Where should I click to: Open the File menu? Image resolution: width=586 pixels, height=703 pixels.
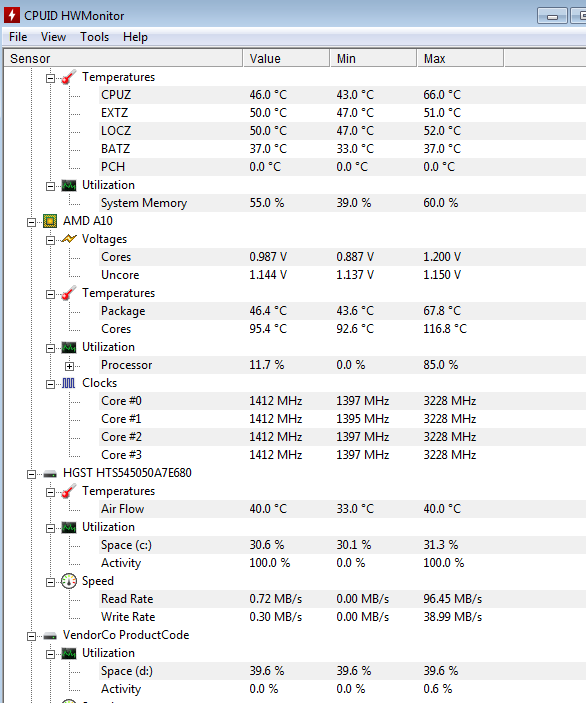coord(18,37)
